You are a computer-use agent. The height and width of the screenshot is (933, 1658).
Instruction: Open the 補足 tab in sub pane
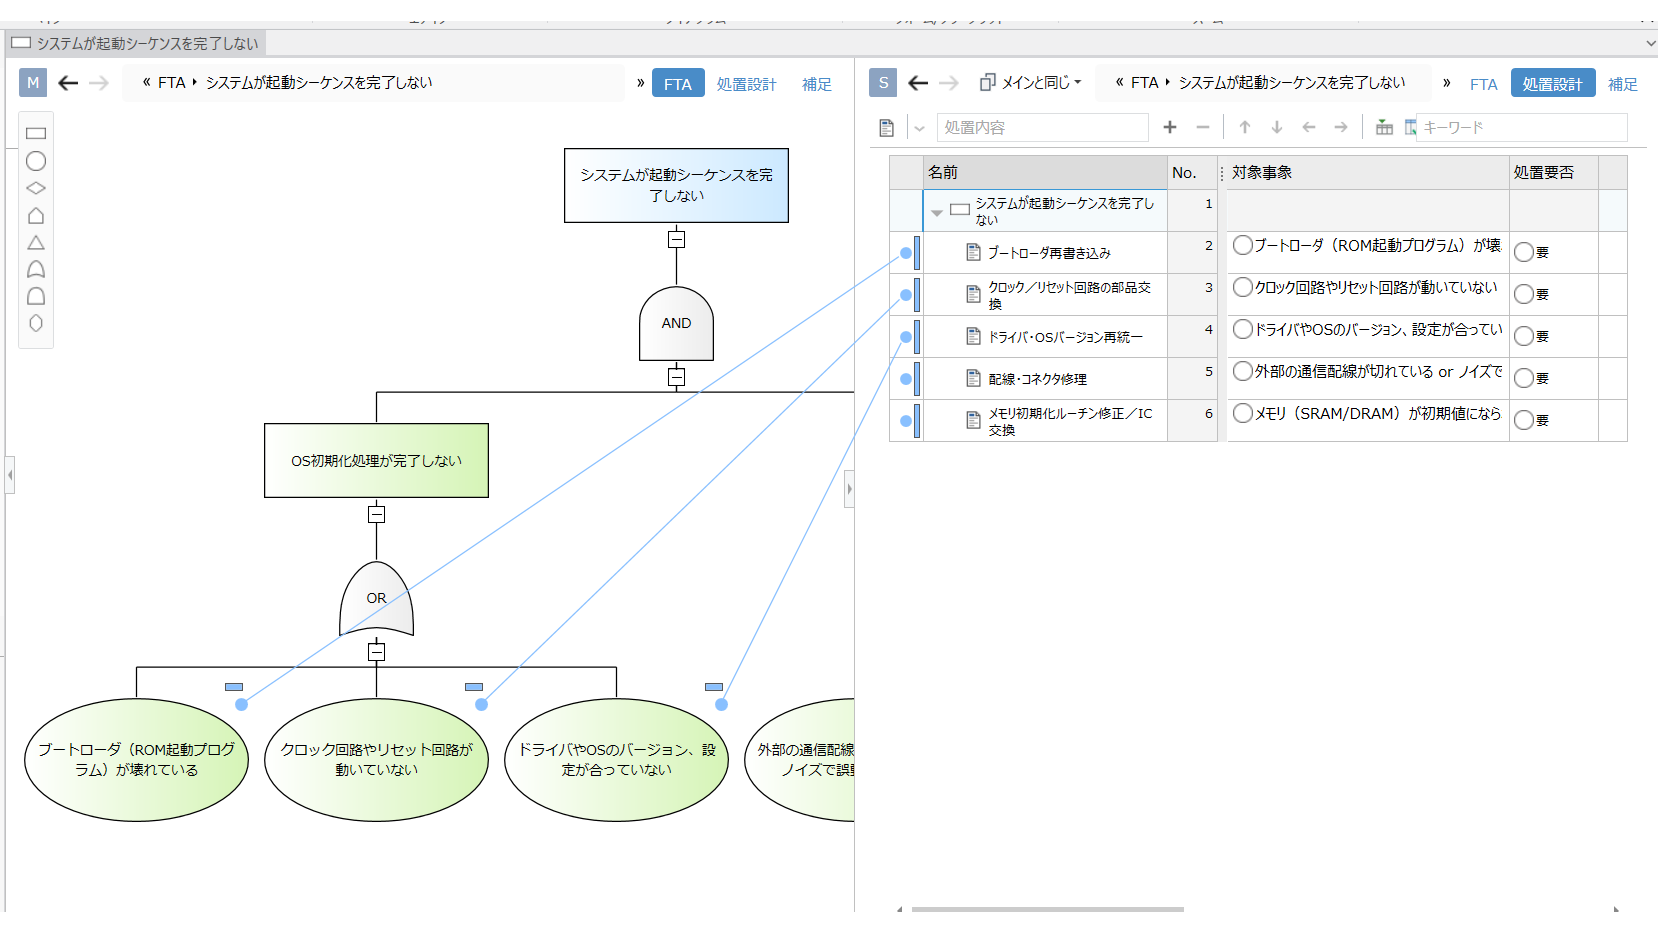(x=1622, y=84)
